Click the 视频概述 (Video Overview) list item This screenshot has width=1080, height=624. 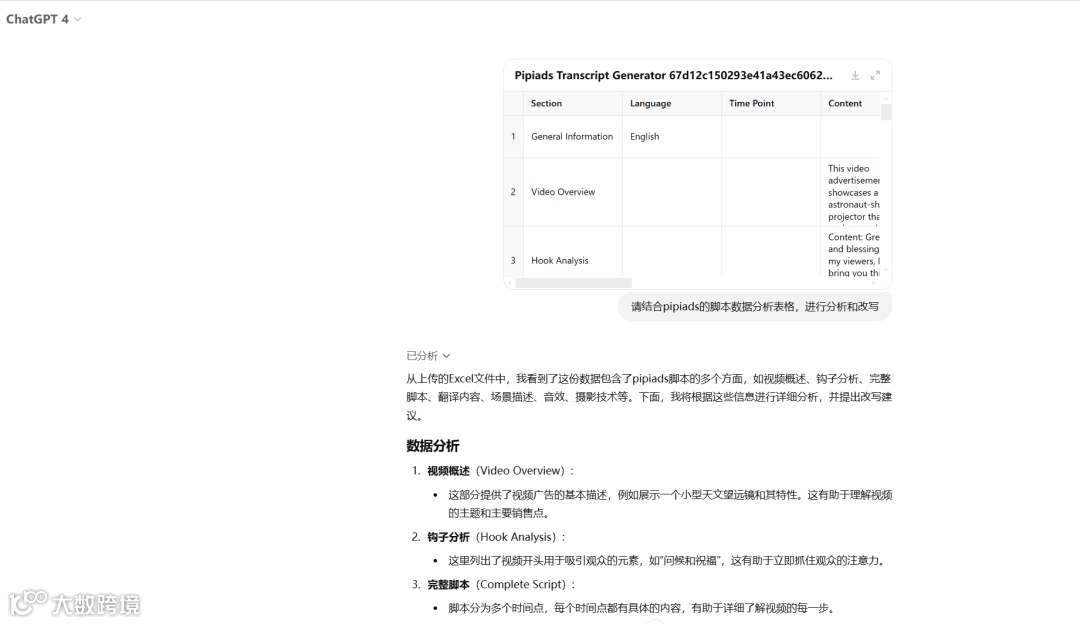501,471
